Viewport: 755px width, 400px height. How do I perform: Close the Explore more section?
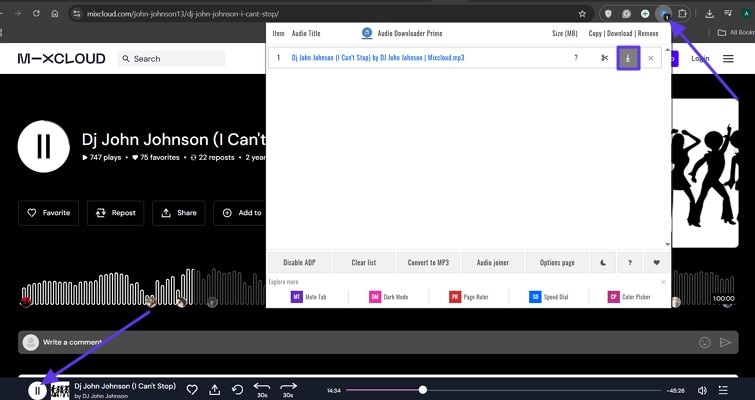(664, 282)
